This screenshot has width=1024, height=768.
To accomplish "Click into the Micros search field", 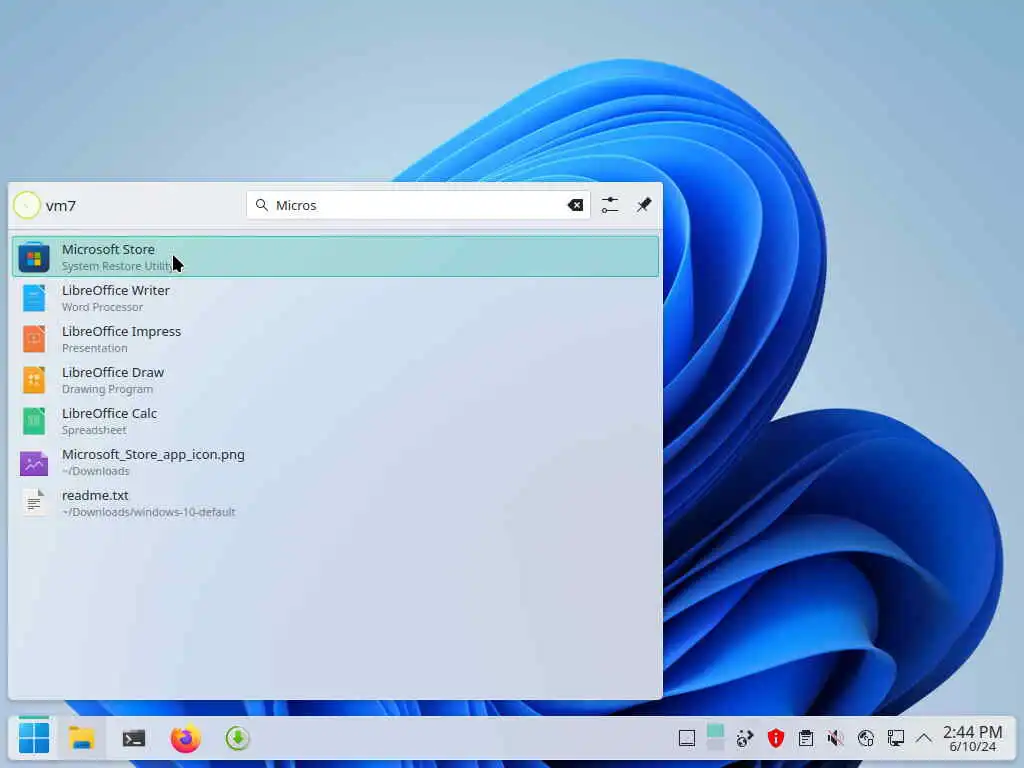I will pyautogui.click(x=418, y=205).
